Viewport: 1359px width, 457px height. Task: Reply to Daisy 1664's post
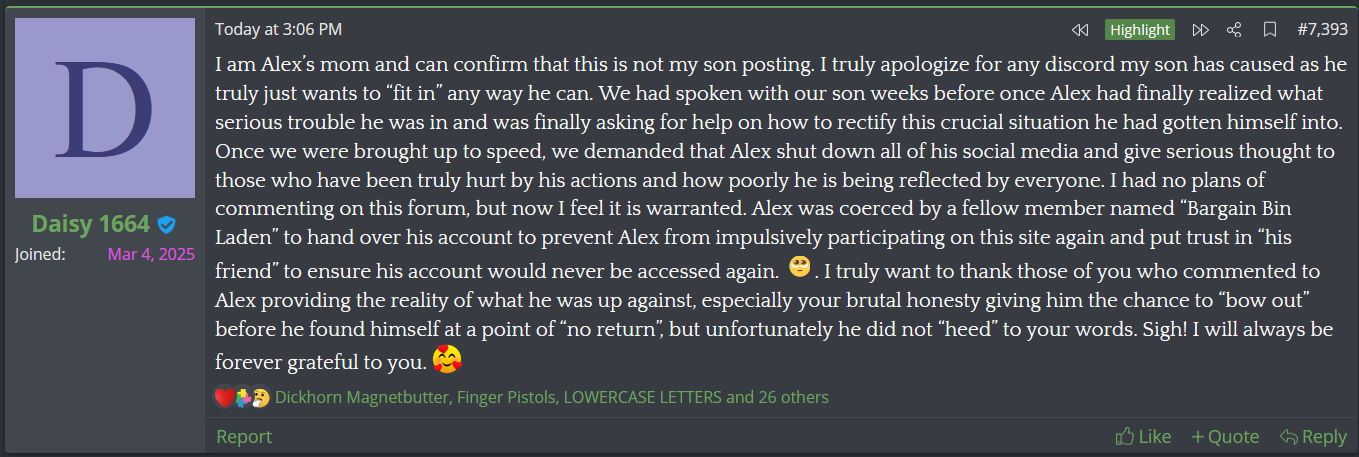tap(1313, 436)
